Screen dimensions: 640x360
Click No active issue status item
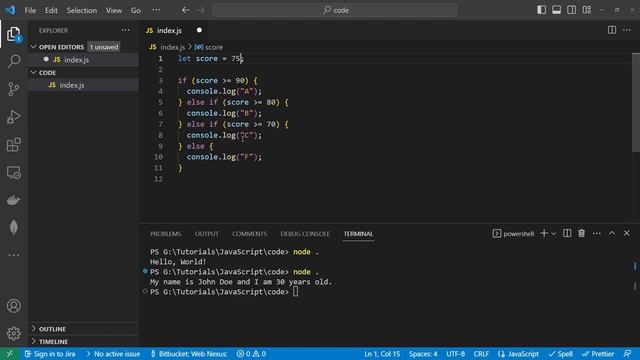(113, 354)
